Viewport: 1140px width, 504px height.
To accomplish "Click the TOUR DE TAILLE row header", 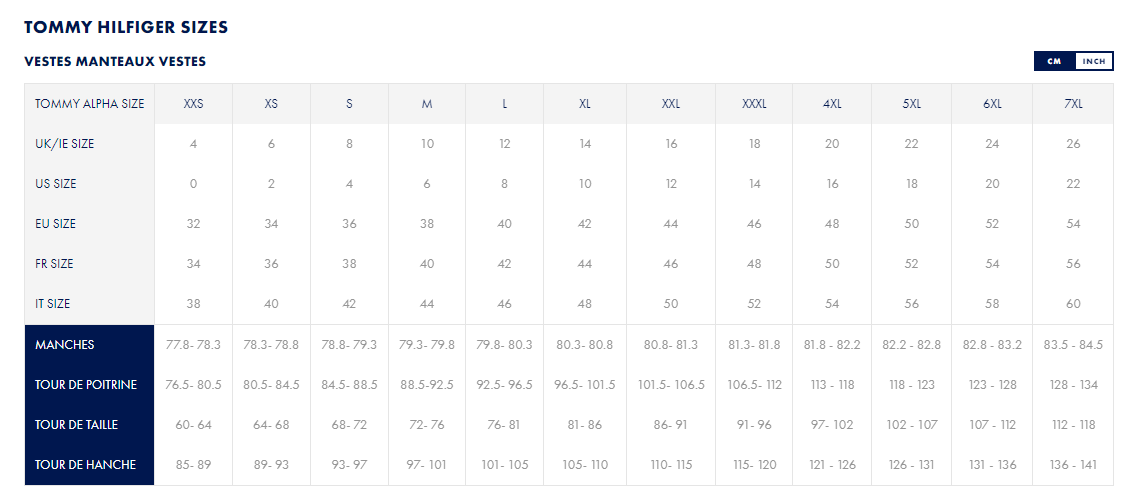I will (76, 425).
